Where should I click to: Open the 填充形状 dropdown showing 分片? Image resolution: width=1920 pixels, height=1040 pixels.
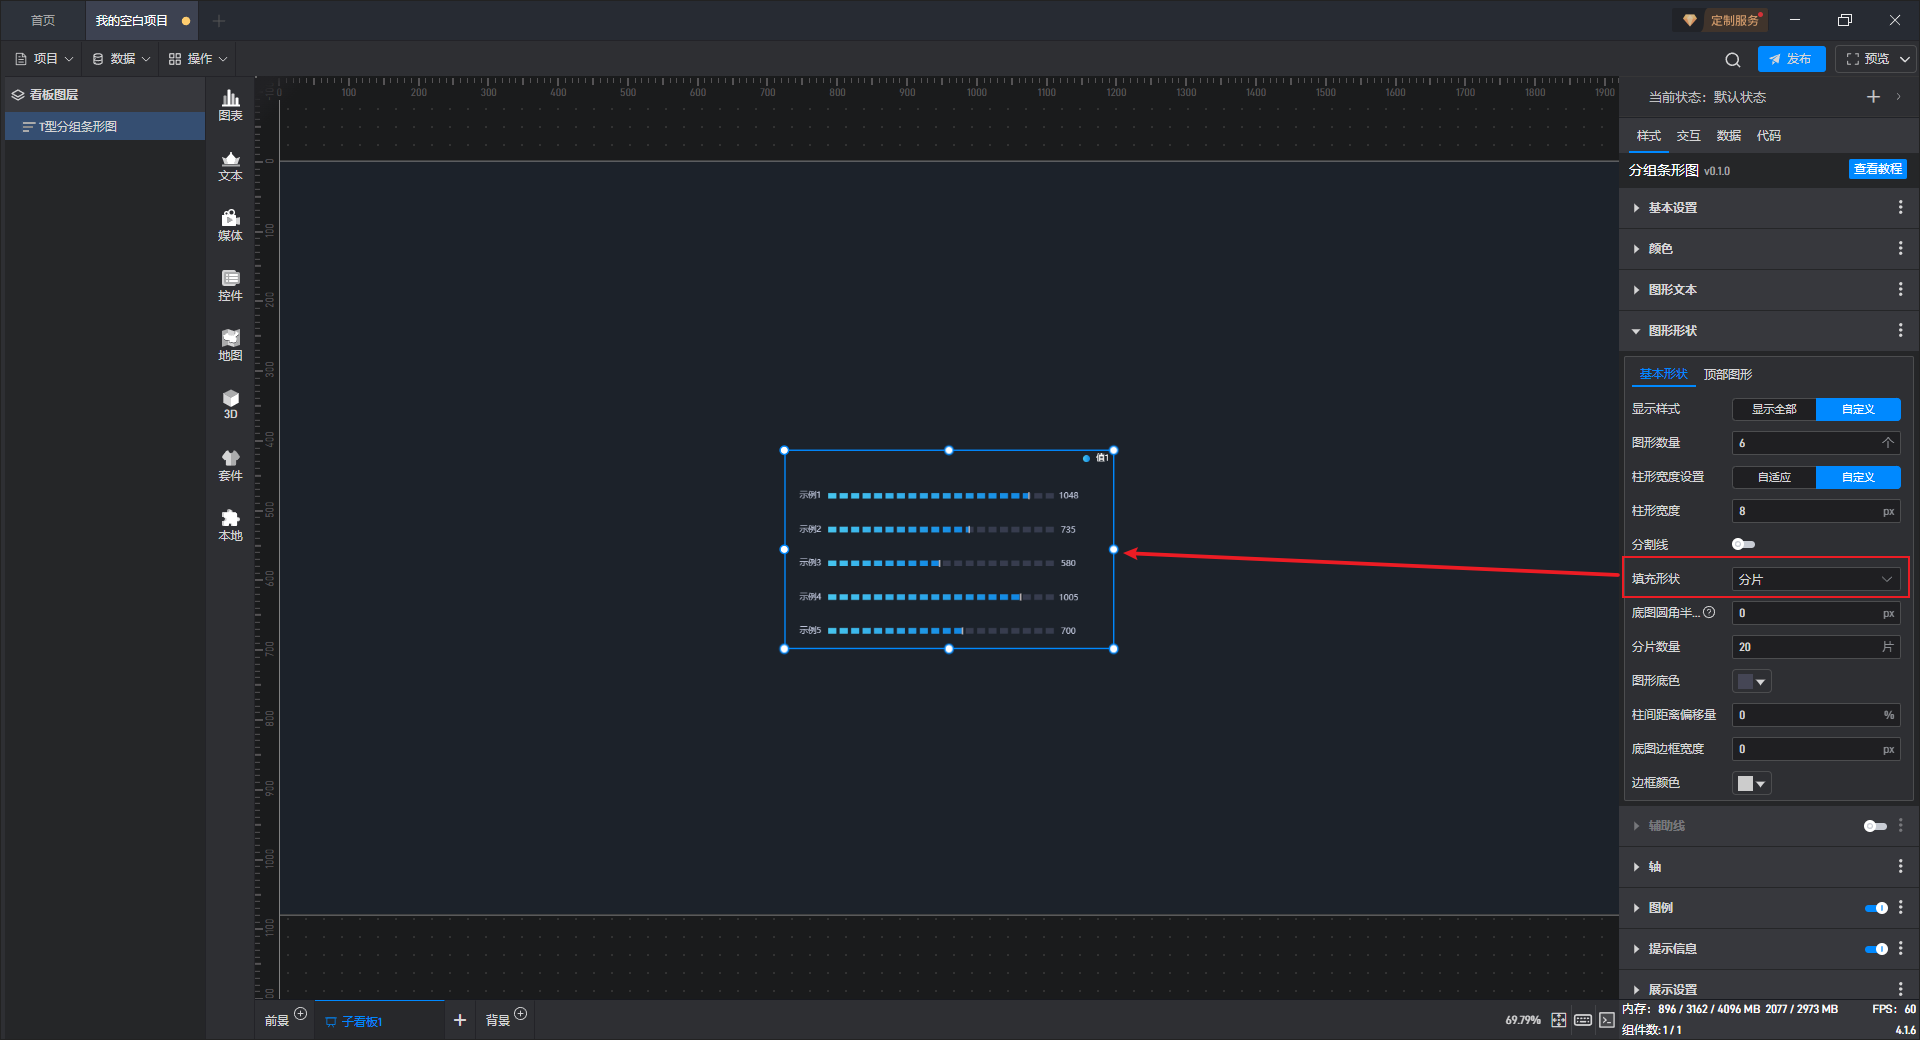[1816, 579]
